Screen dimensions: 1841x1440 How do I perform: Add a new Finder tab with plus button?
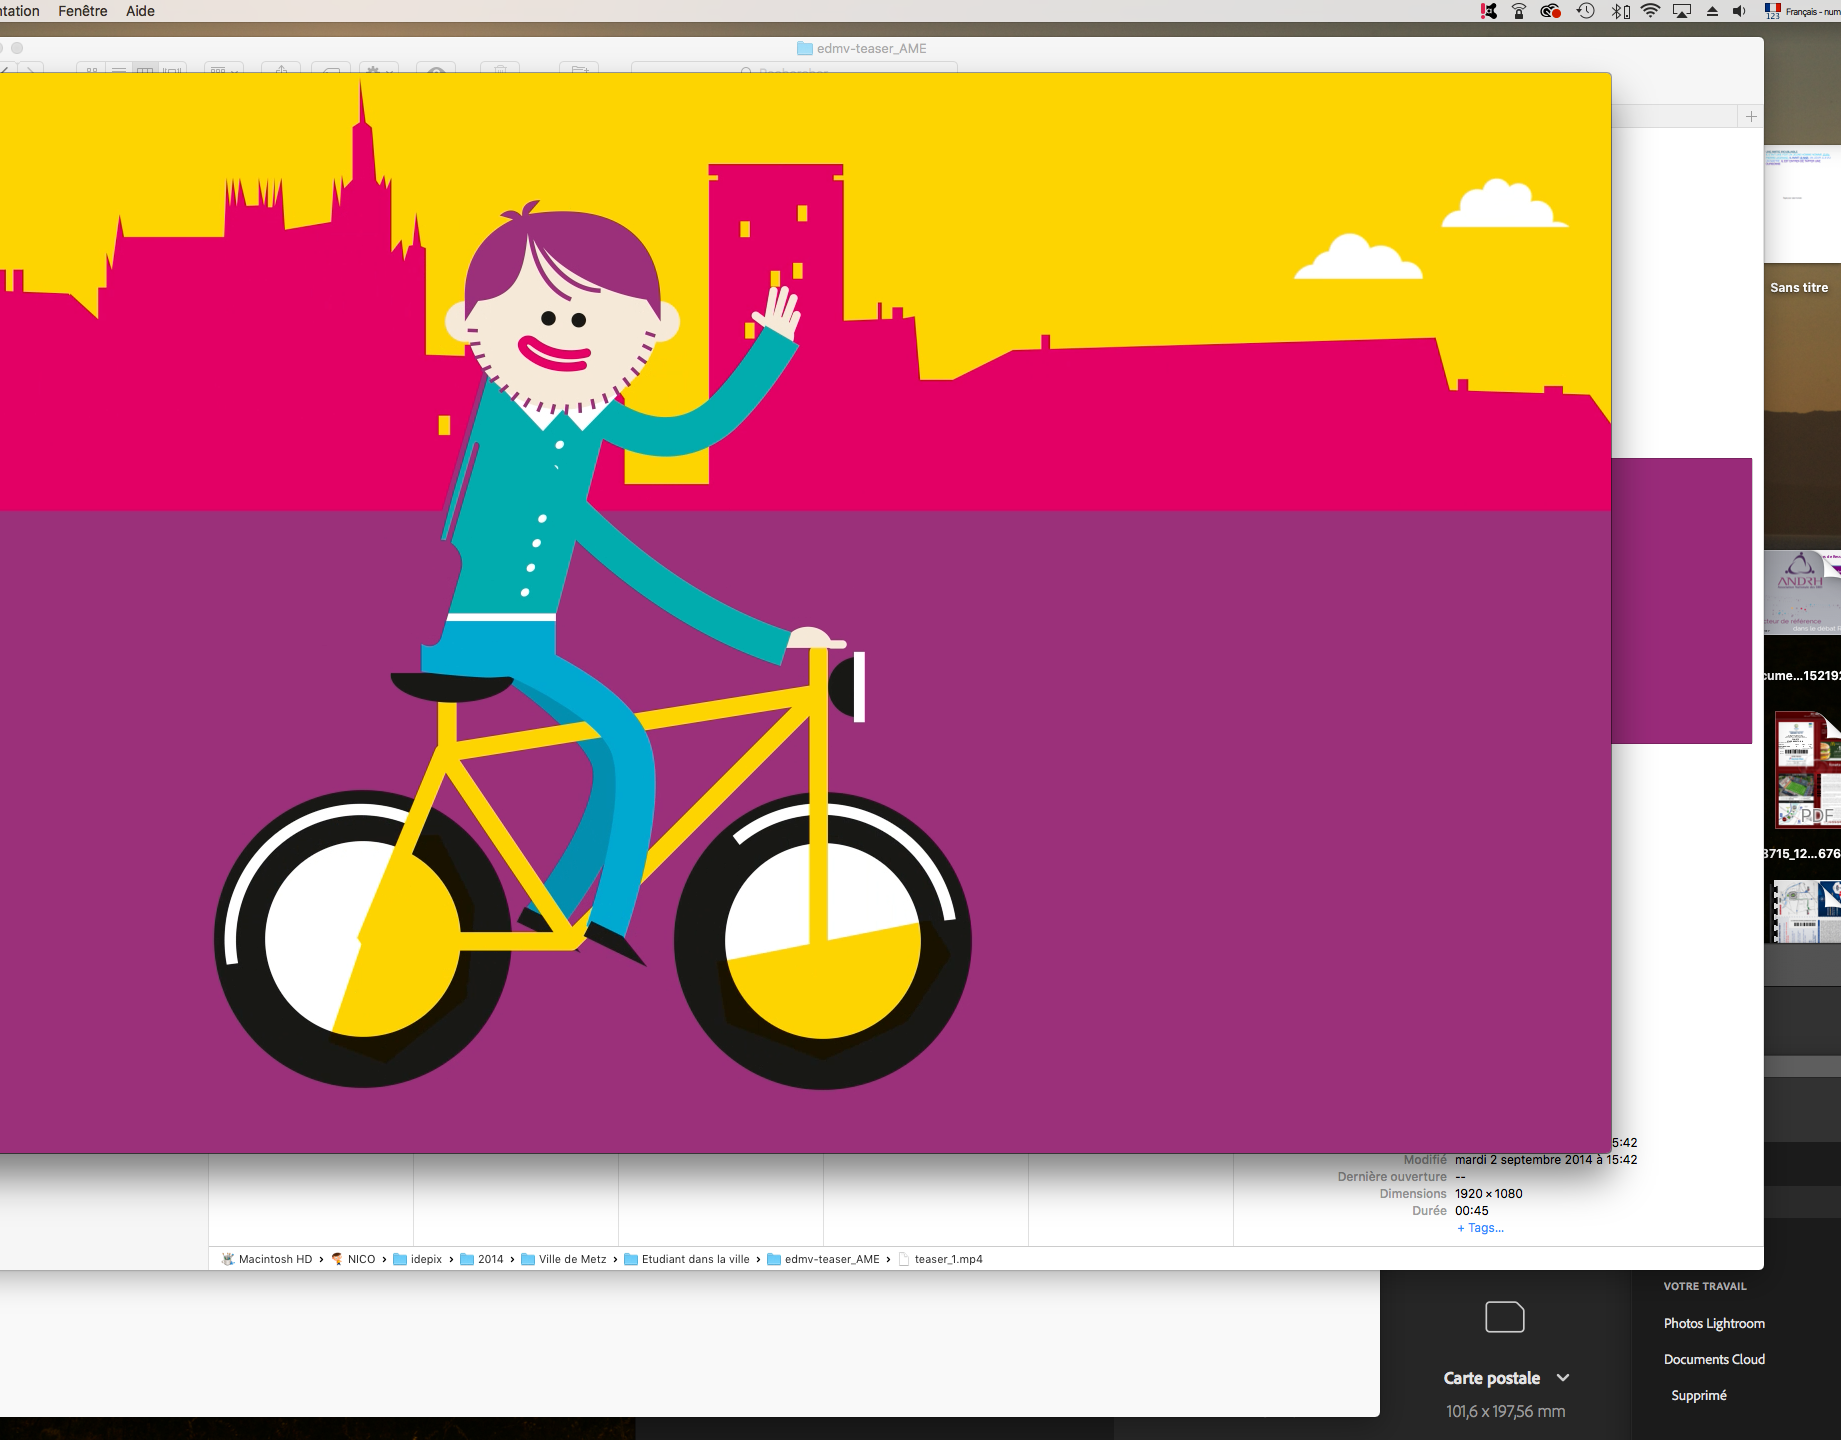coord(1751,116)
